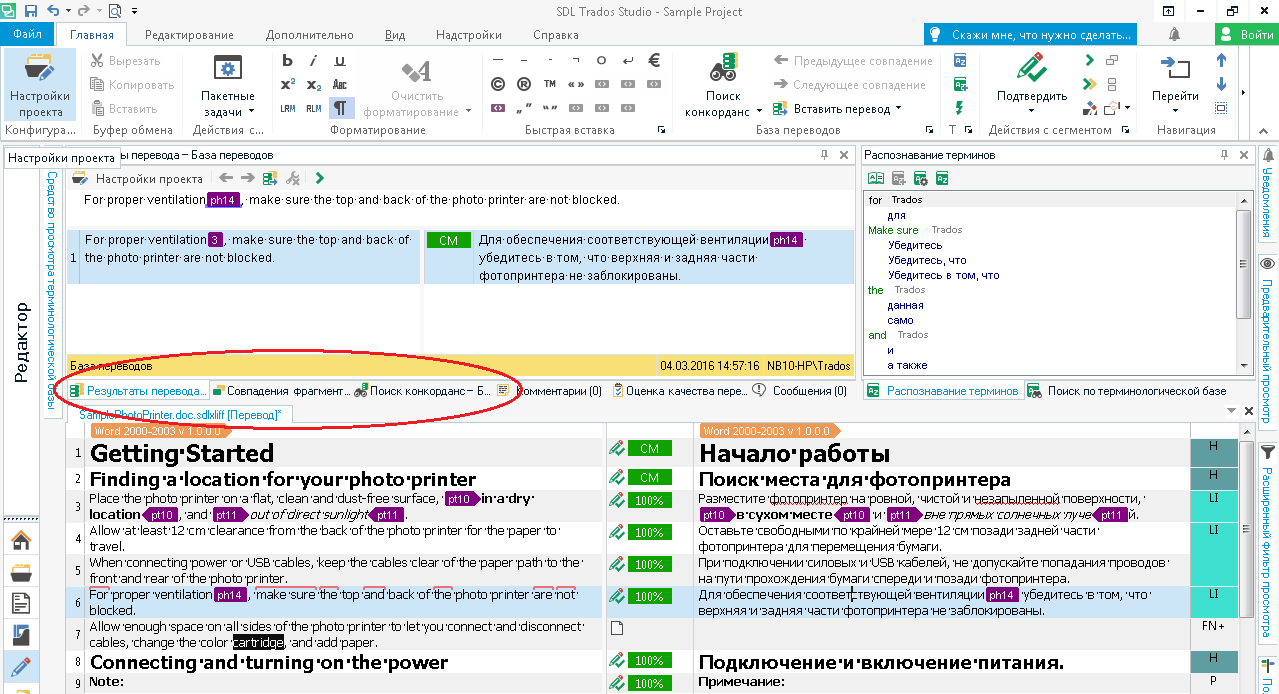Open the Пакетные задачи dropdown arrow
Viewport: 1279px width, 694px height.
[251, 112]
